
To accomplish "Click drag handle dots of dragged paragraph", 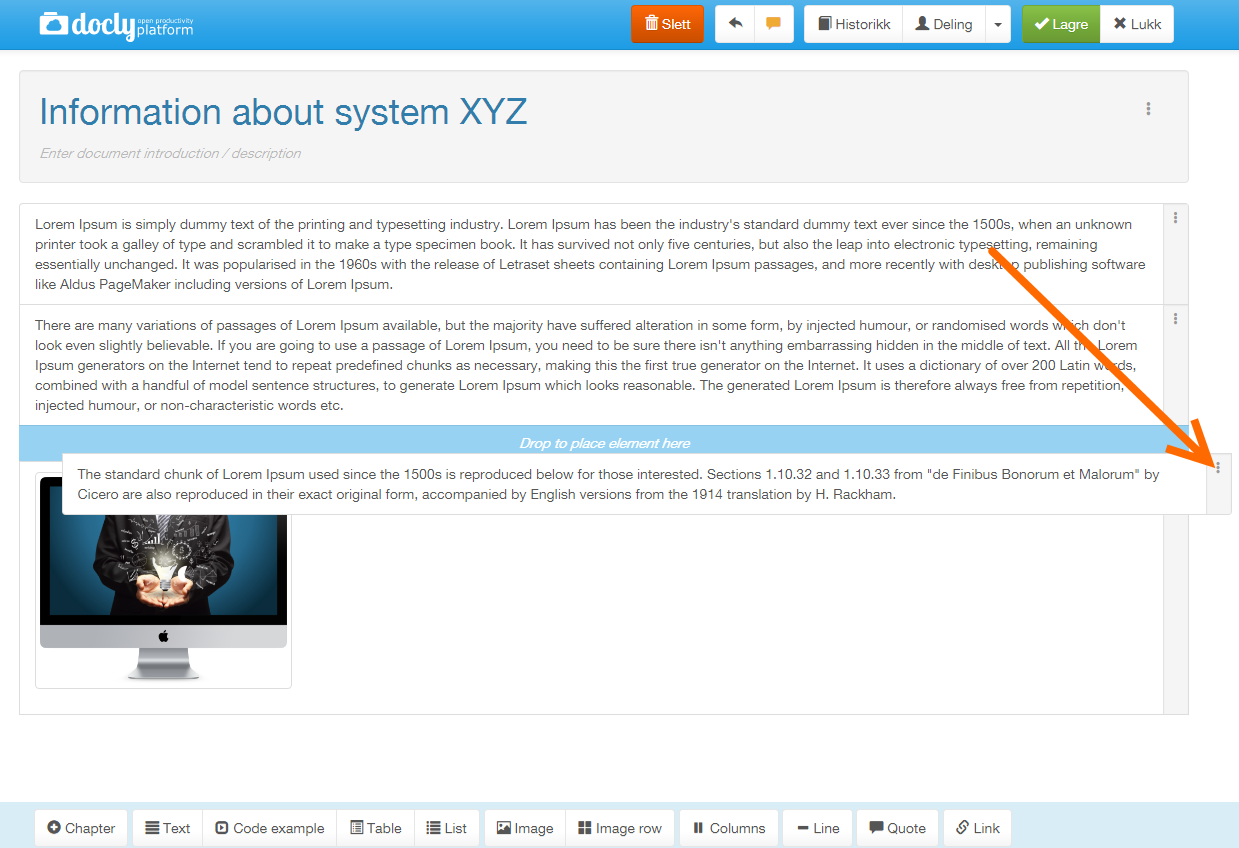I will [x=1218, y=467].
